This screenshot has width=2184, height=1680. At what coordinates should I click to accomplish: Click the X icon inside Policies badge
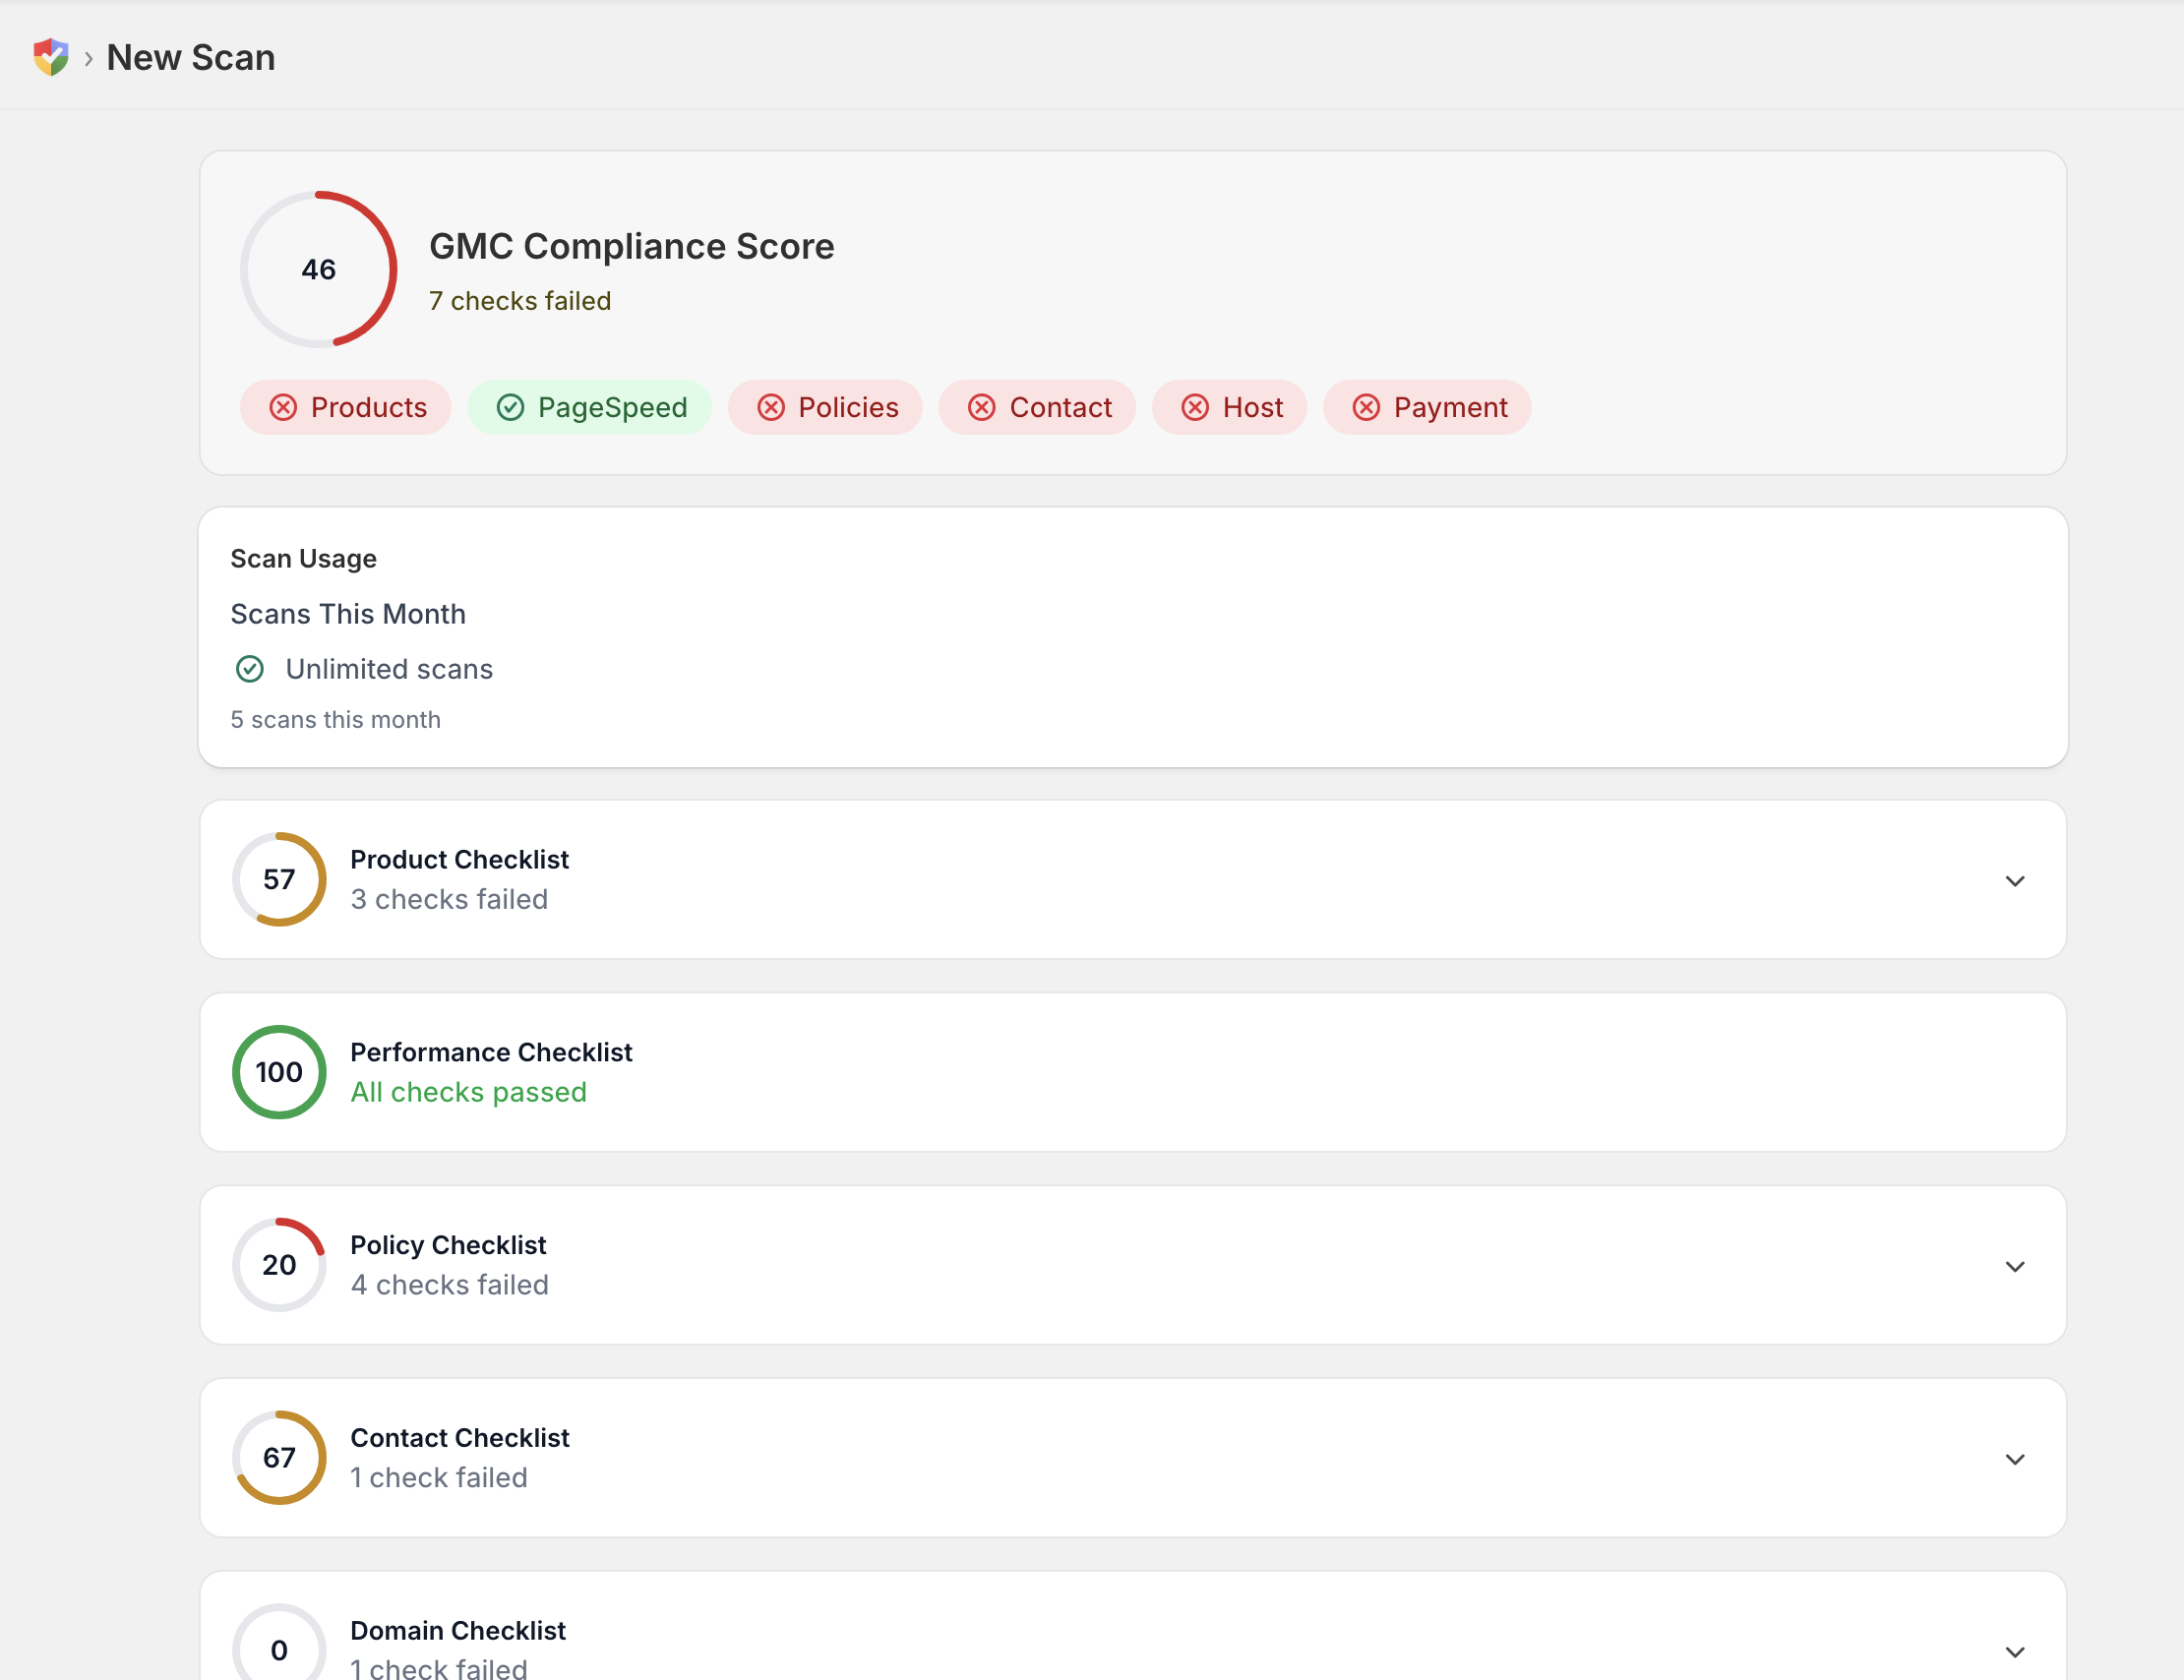pos(770,407)
